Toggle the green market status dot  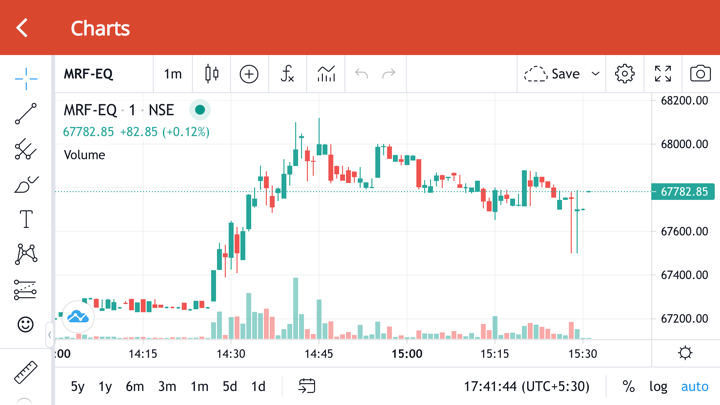[x=200, y=110]
